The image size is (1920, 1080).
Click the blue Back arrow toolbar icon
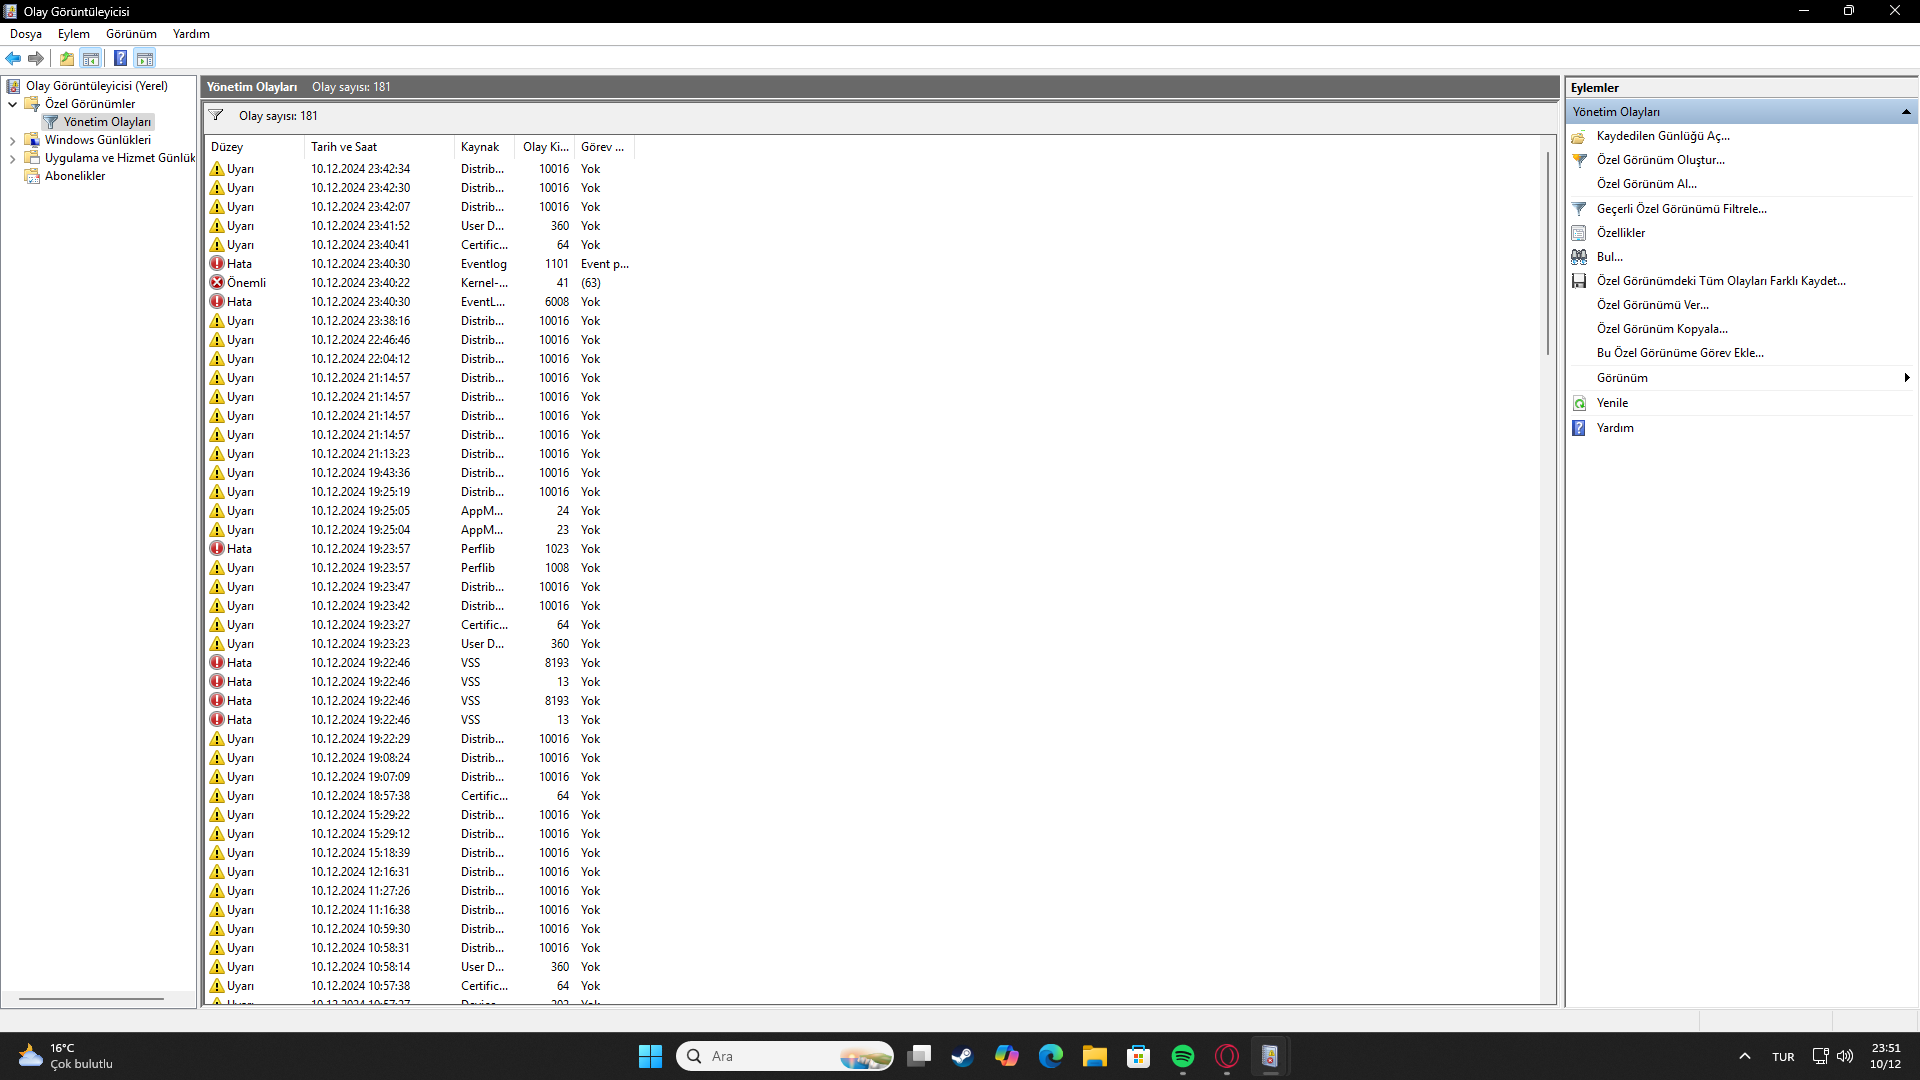coord(13,58)
